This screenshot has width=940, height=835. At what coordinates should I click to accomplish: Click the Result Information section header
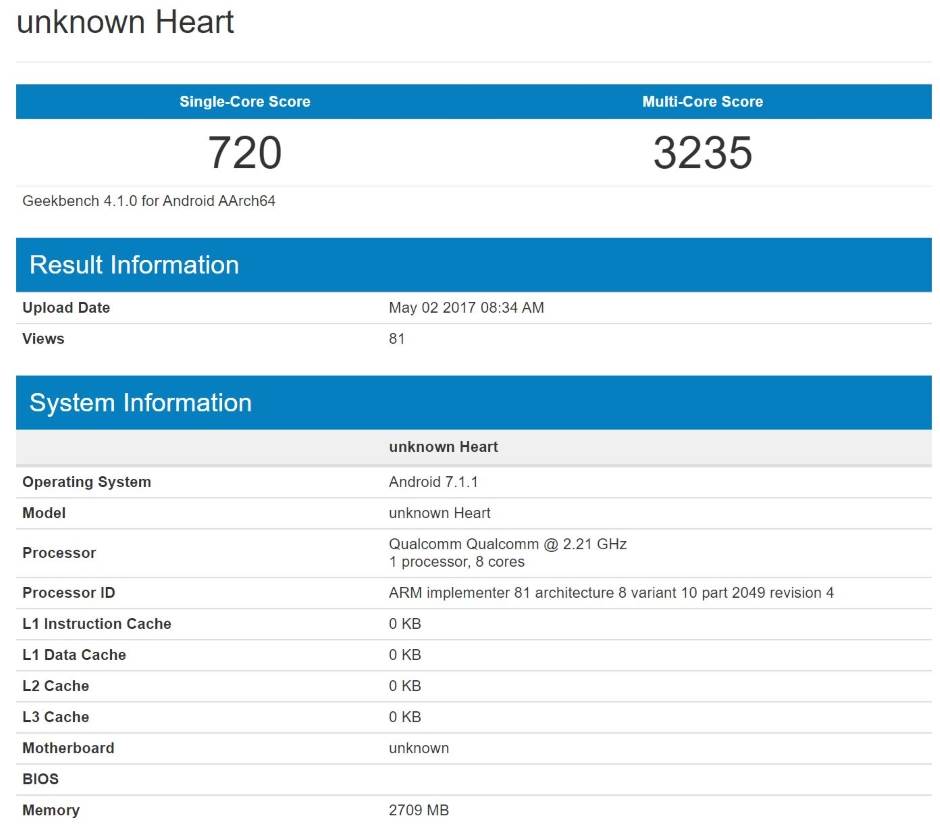pyautogui.click(x=134, y=264)
